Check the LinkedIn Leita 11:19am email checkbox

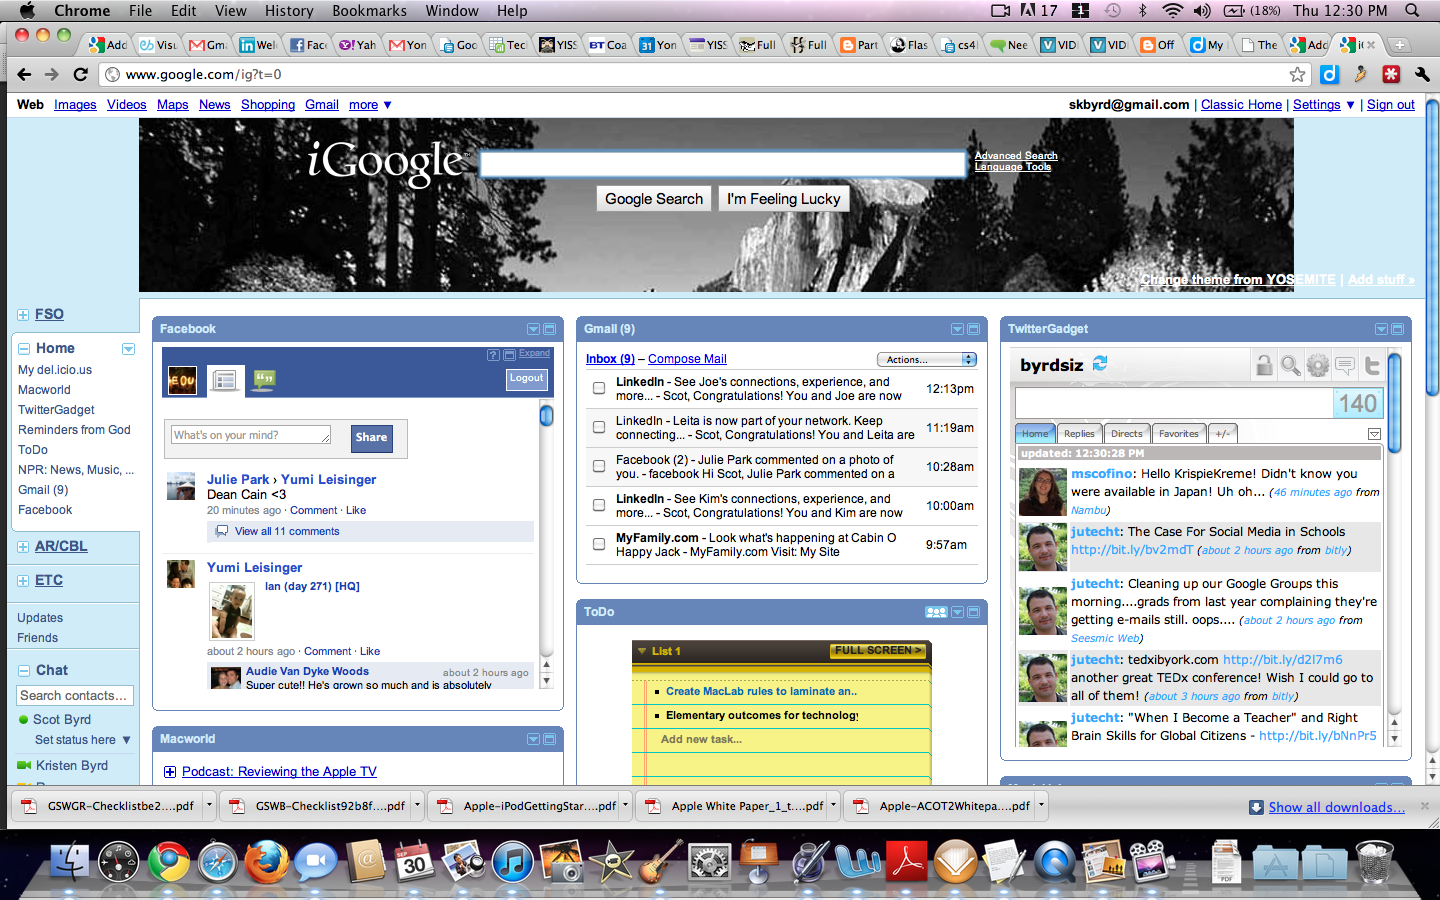pos(599,427)
